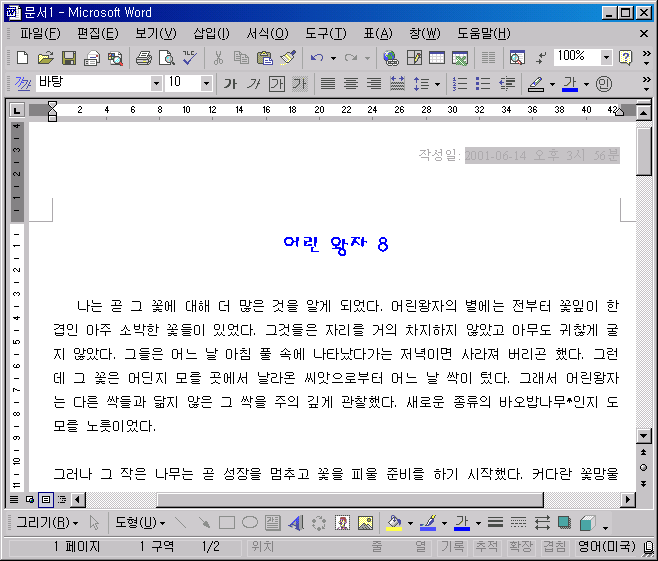Screen dimensions: 658x561
Task: Open the 서식(O) Format menu
Action: [x=267, y=34]
